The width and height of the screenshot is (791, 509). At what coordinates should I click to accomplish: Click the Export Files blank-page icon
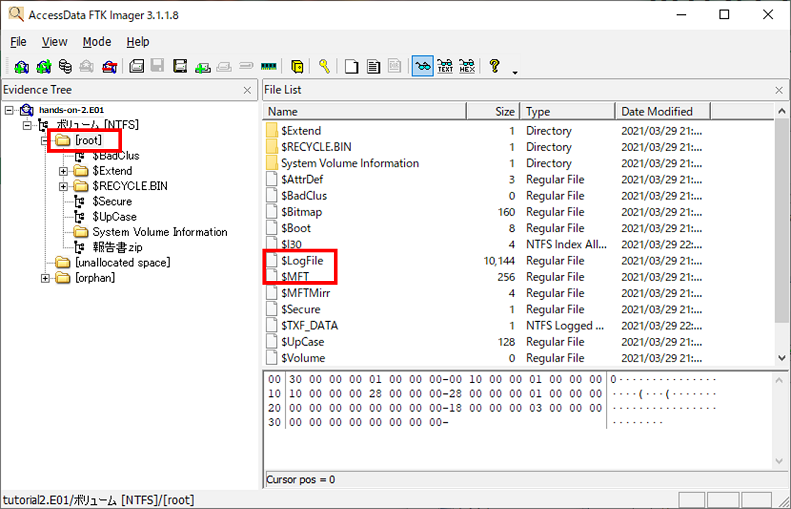click(x=352, y=66)
